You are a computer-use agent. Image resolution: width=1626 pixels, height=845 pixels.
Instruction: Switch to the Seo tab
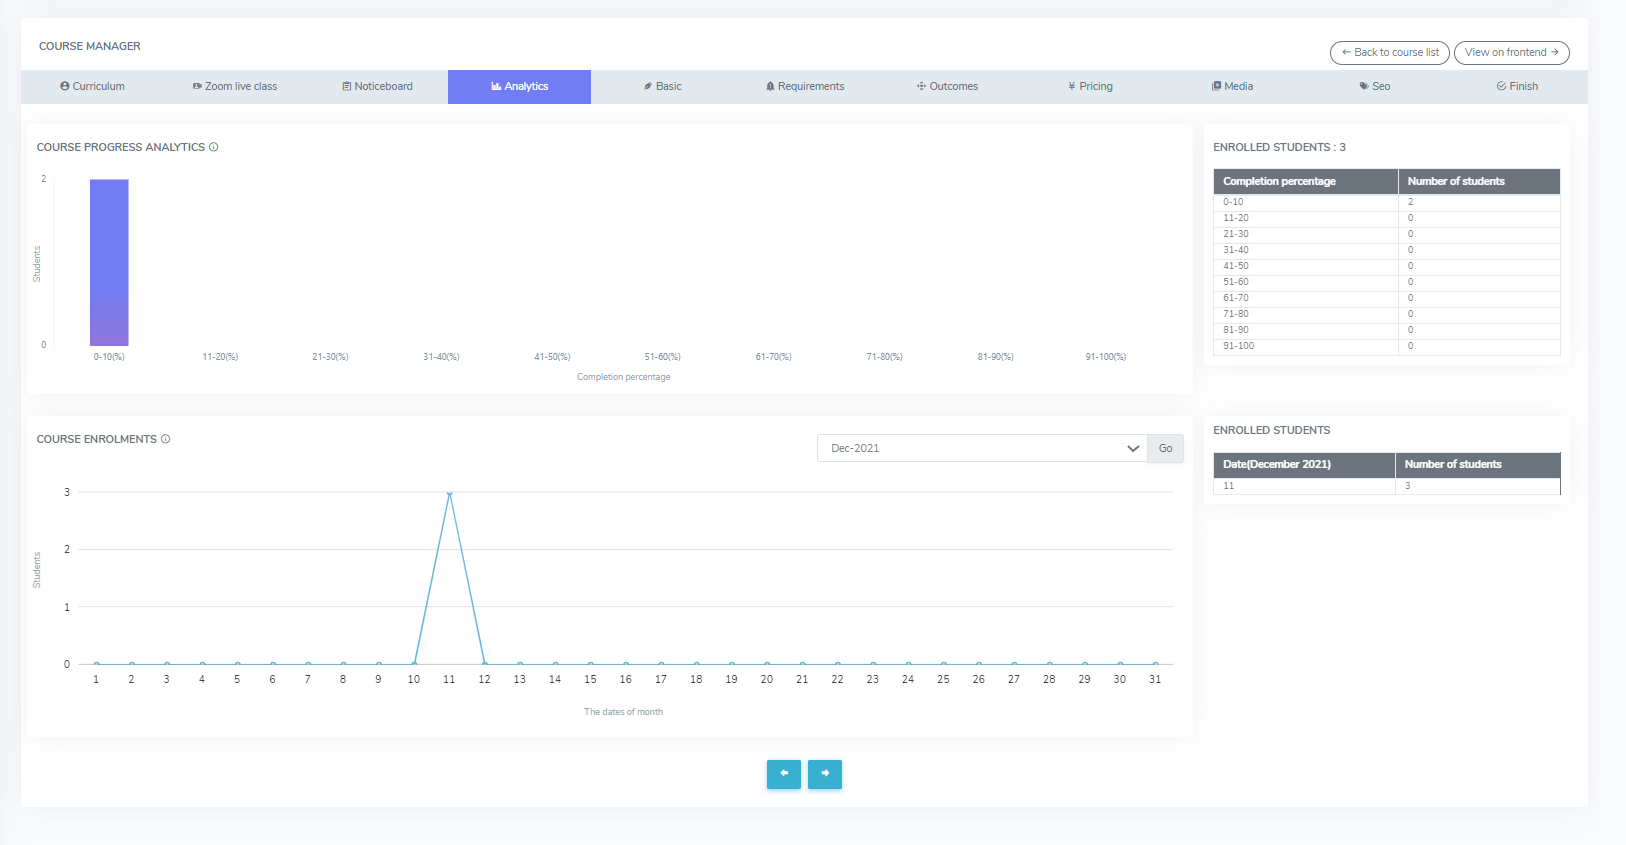point(1374,86)
